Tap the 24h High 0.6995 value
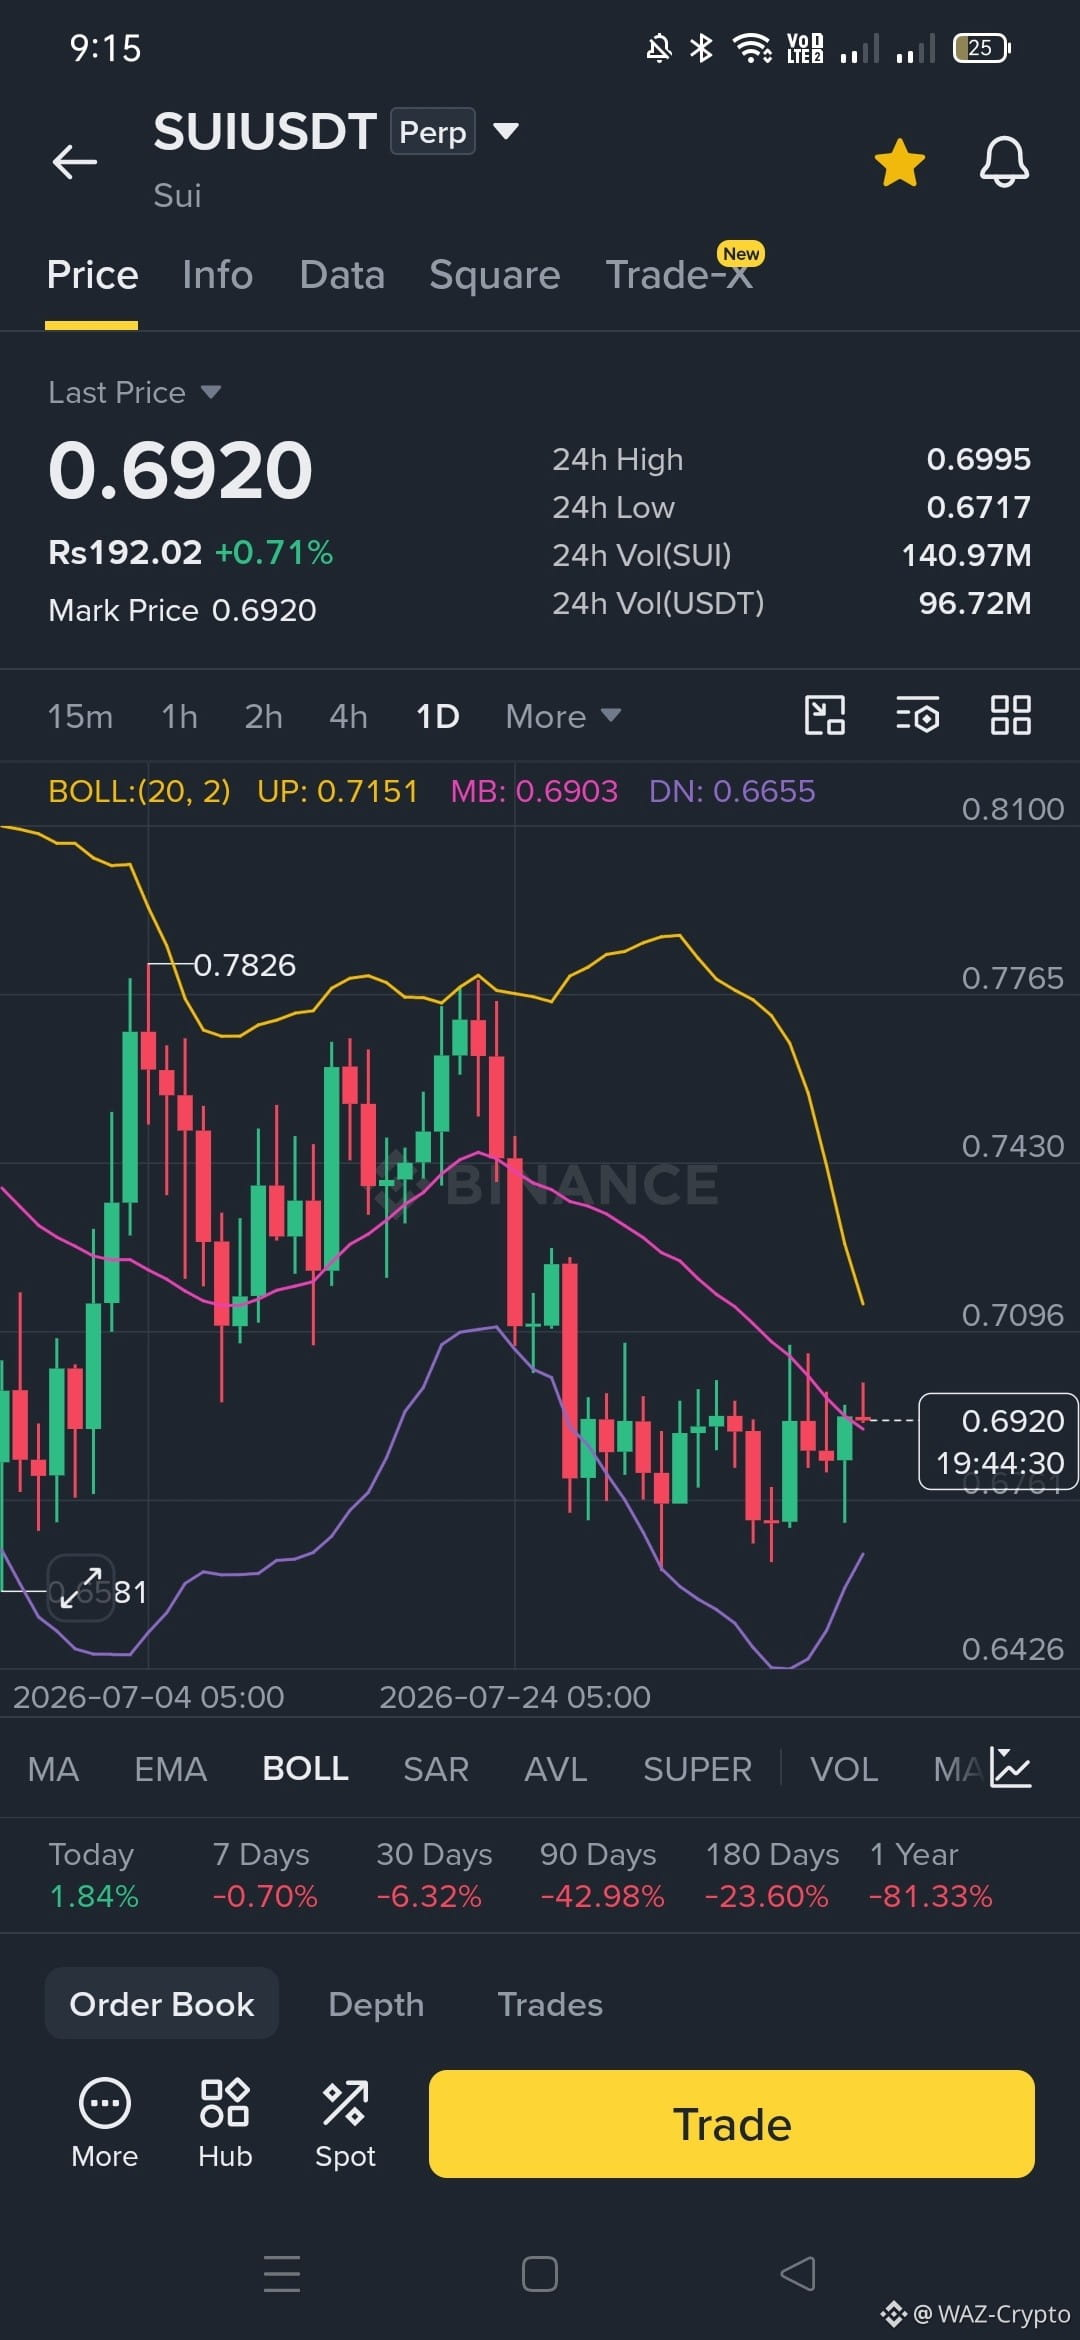Viewport: 1080px width, 2340px height. [978, 459]
